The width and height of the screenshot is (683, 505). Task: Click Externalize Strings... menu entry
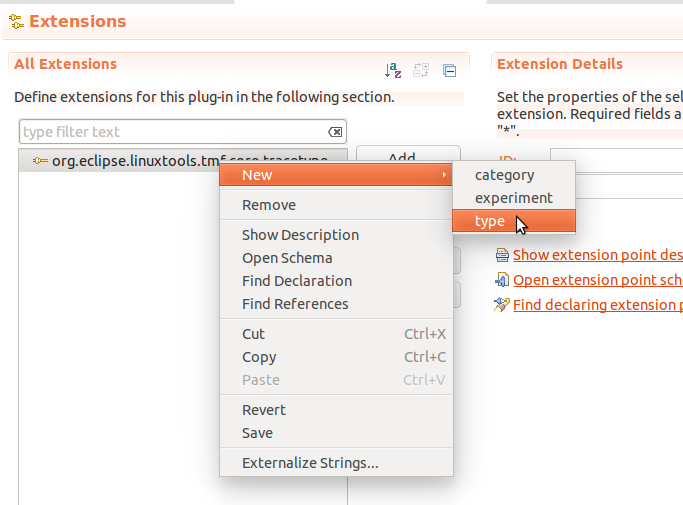310,463
